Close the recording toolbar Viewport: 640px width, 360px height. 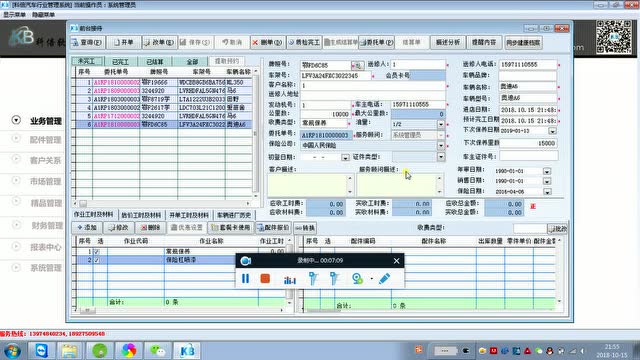click(x=396, y=261)
